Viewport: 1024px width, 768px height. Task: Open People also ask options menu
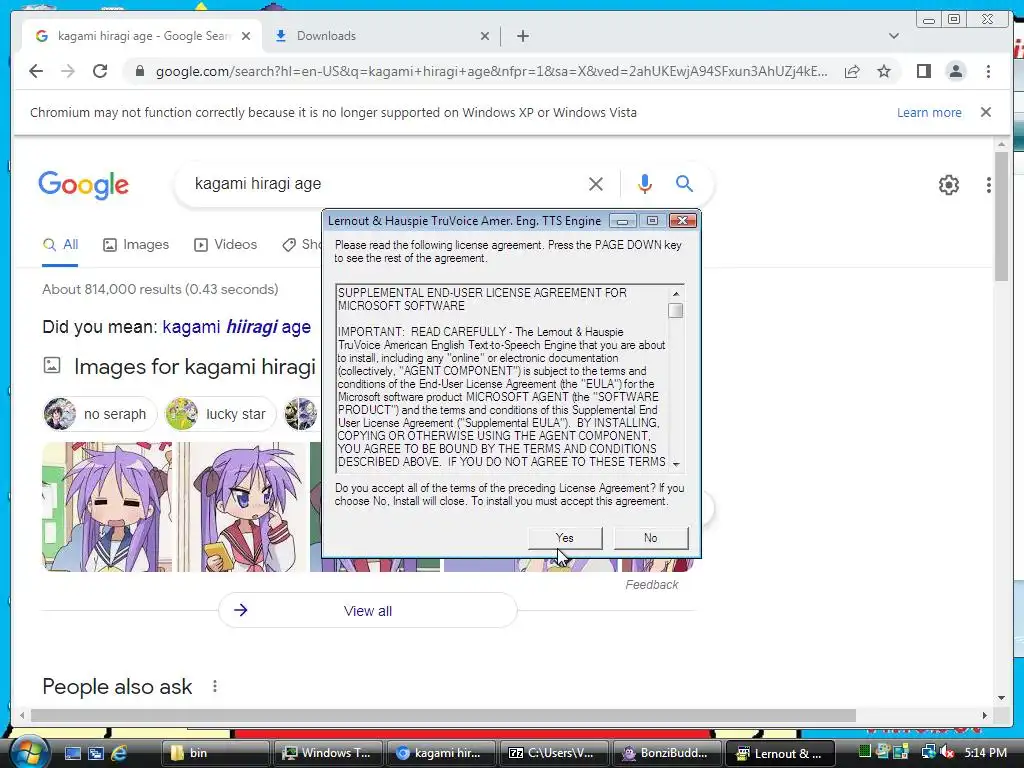[215, 686]
